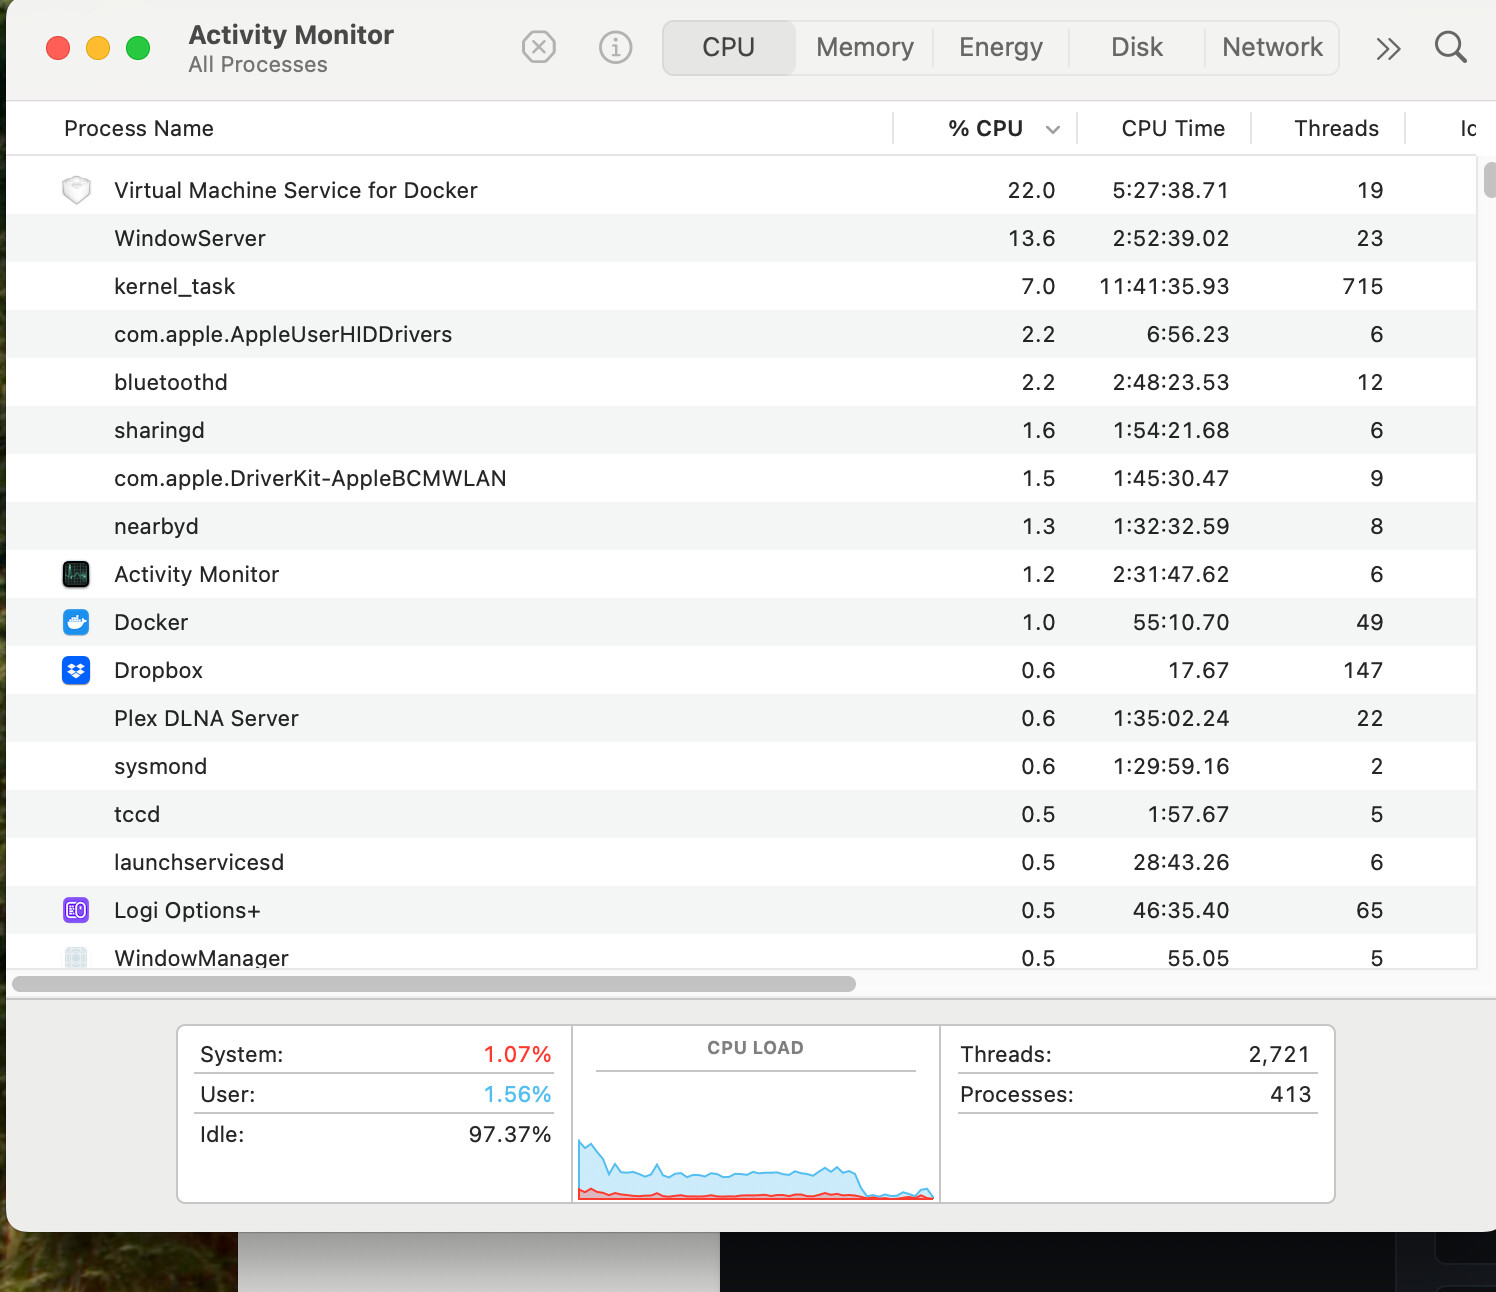Click the horizontal scrollbar under the process list

pos(434,984)
